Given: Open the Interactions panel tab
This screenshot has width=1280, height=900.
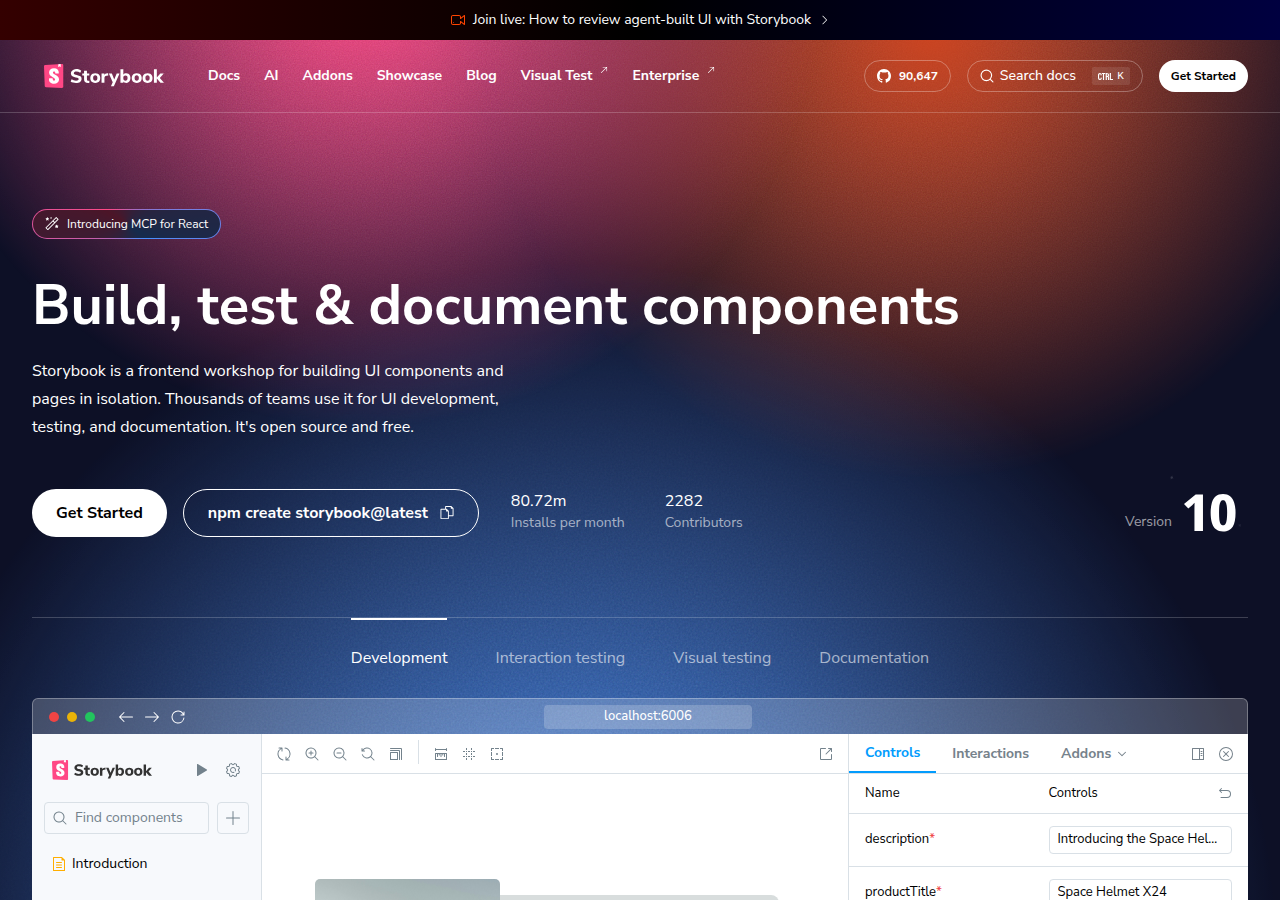Looking at the screenshot, I should click(x=990, y=754).
